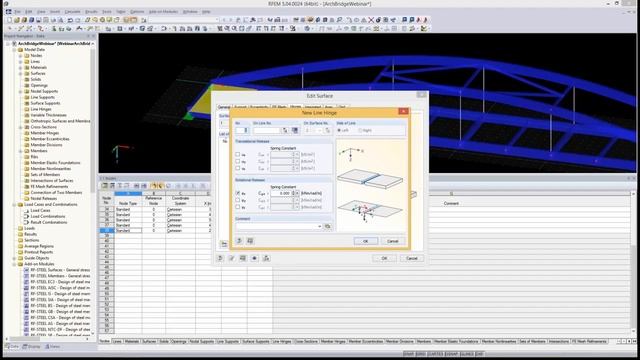This screenshot has height=360, width=640.
Task: Expand the Materials tree node
Action: point(20,67)
